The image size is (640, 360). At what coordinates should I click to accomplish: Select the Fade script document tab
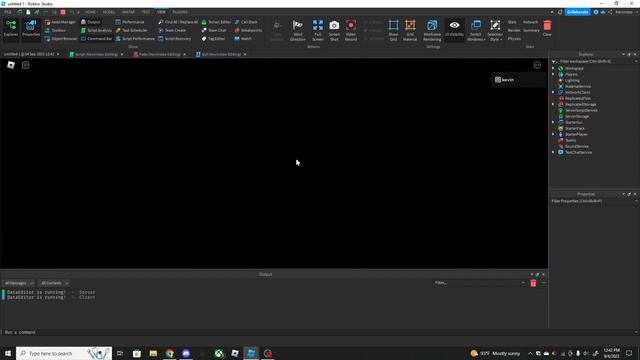coord(160,54)
